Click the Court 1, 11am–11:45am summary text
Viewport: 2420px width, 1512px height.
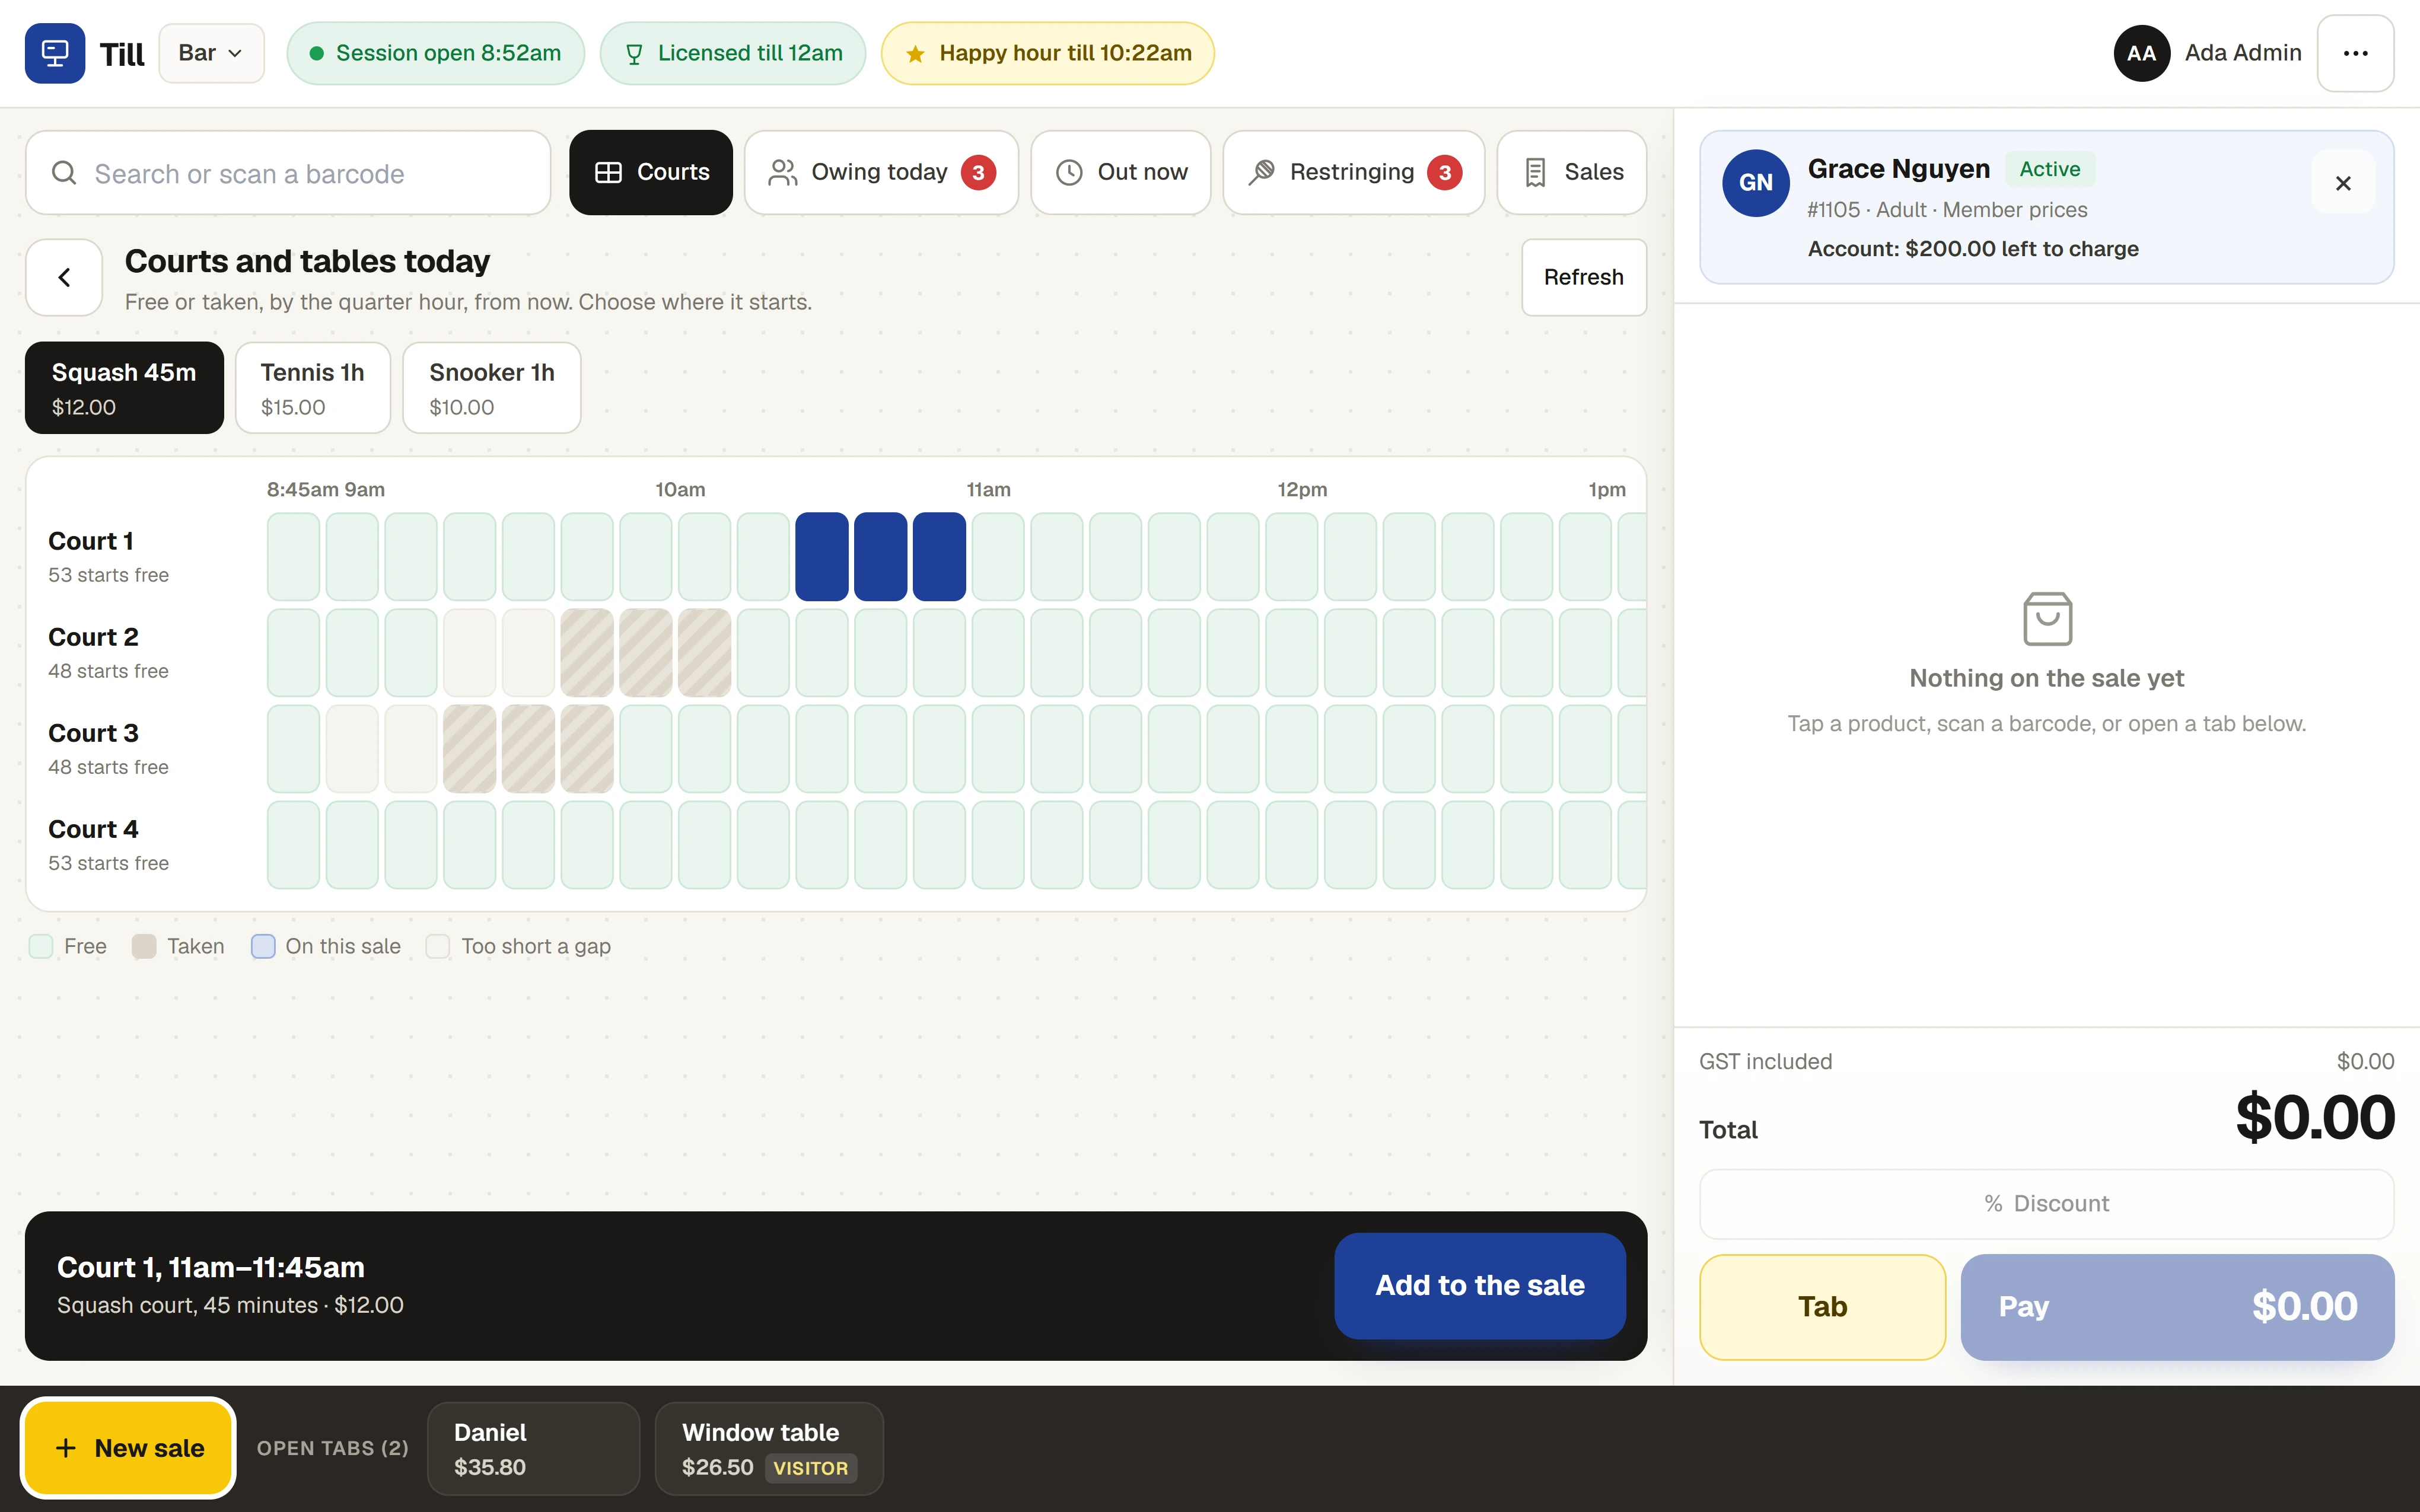[211, 1267]
